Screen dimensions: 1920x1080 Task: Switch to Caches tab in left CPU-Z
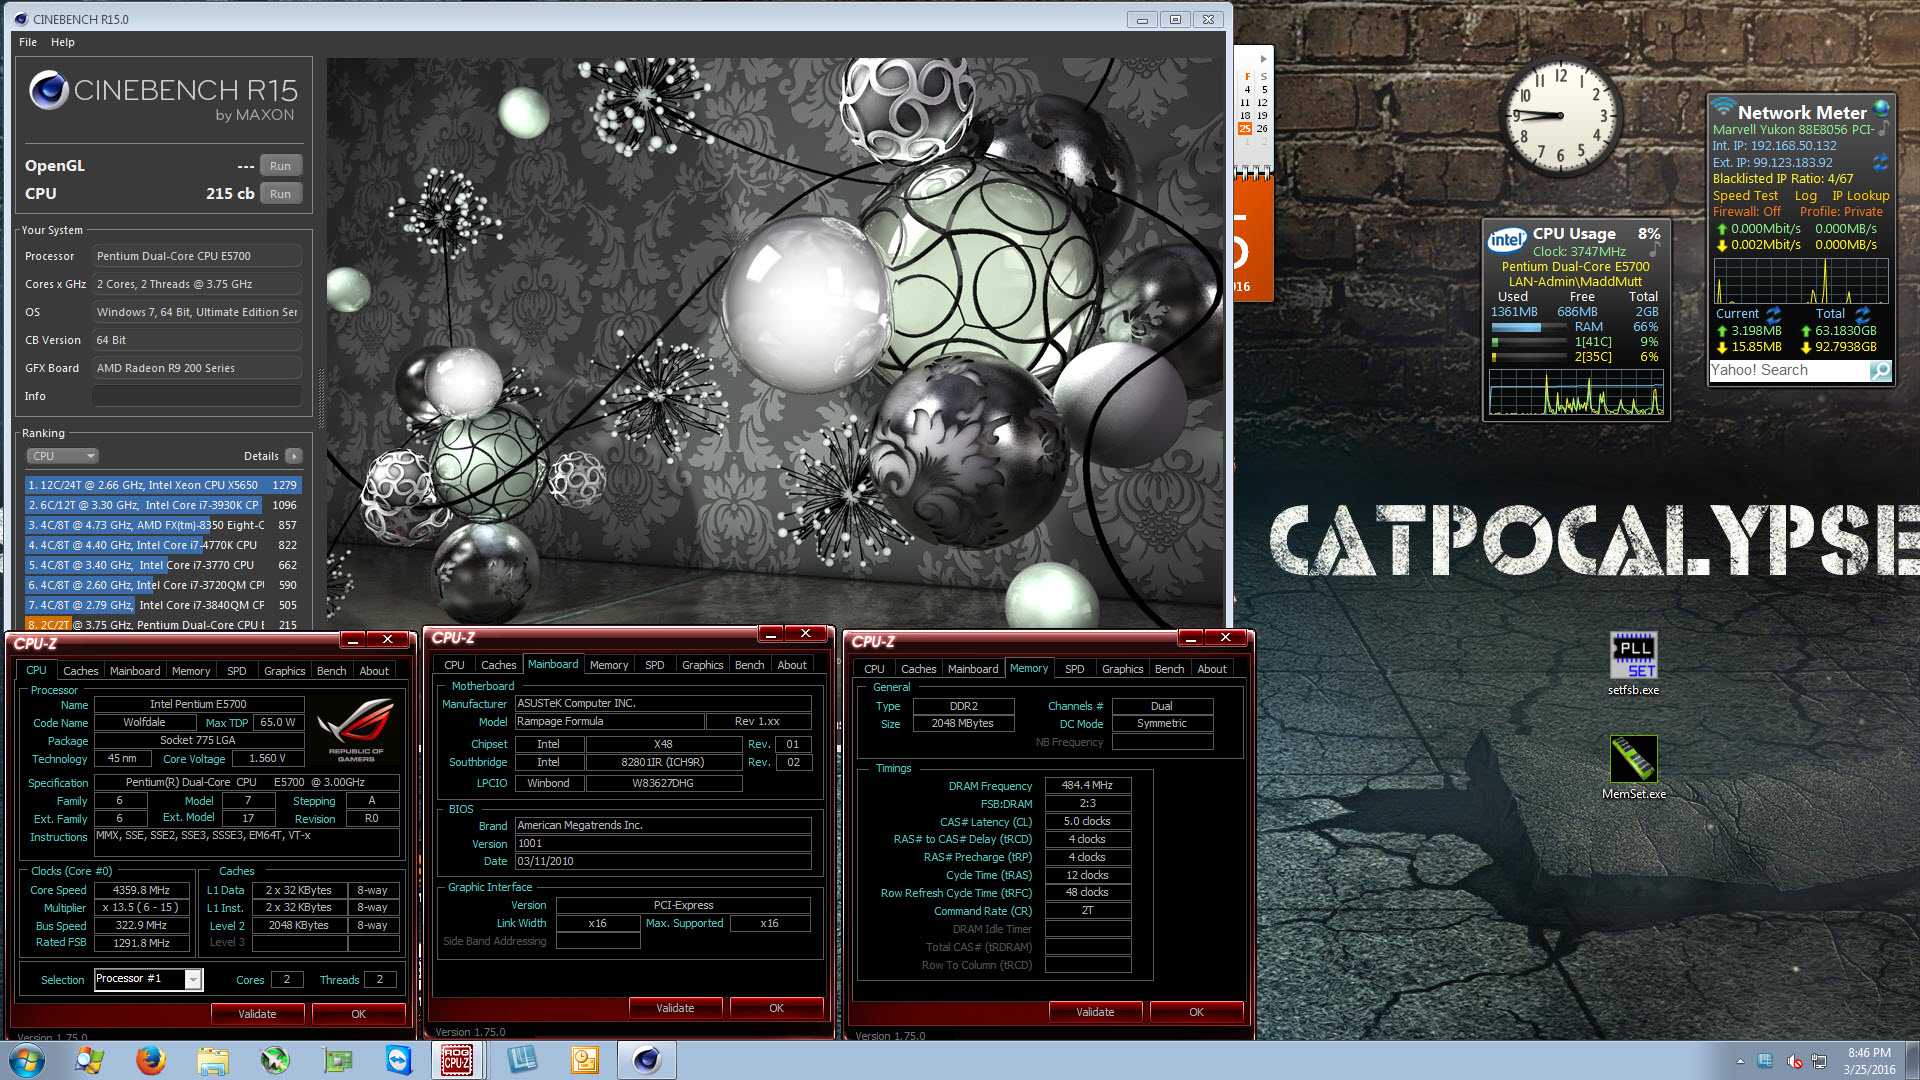pos(80,671)
